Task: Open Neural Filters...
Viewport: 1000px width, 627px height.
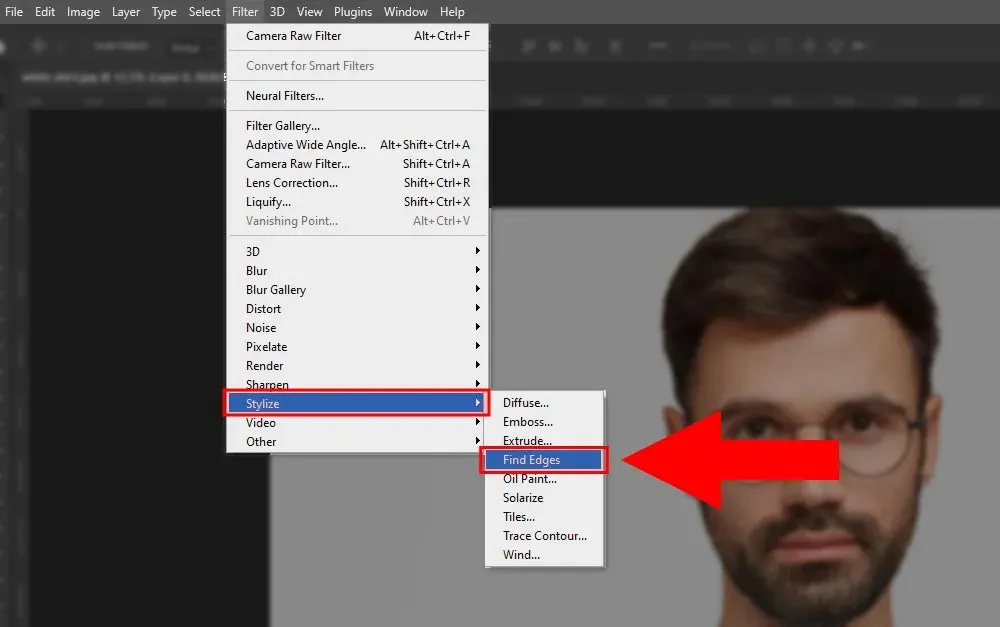Action: [358, 96]
